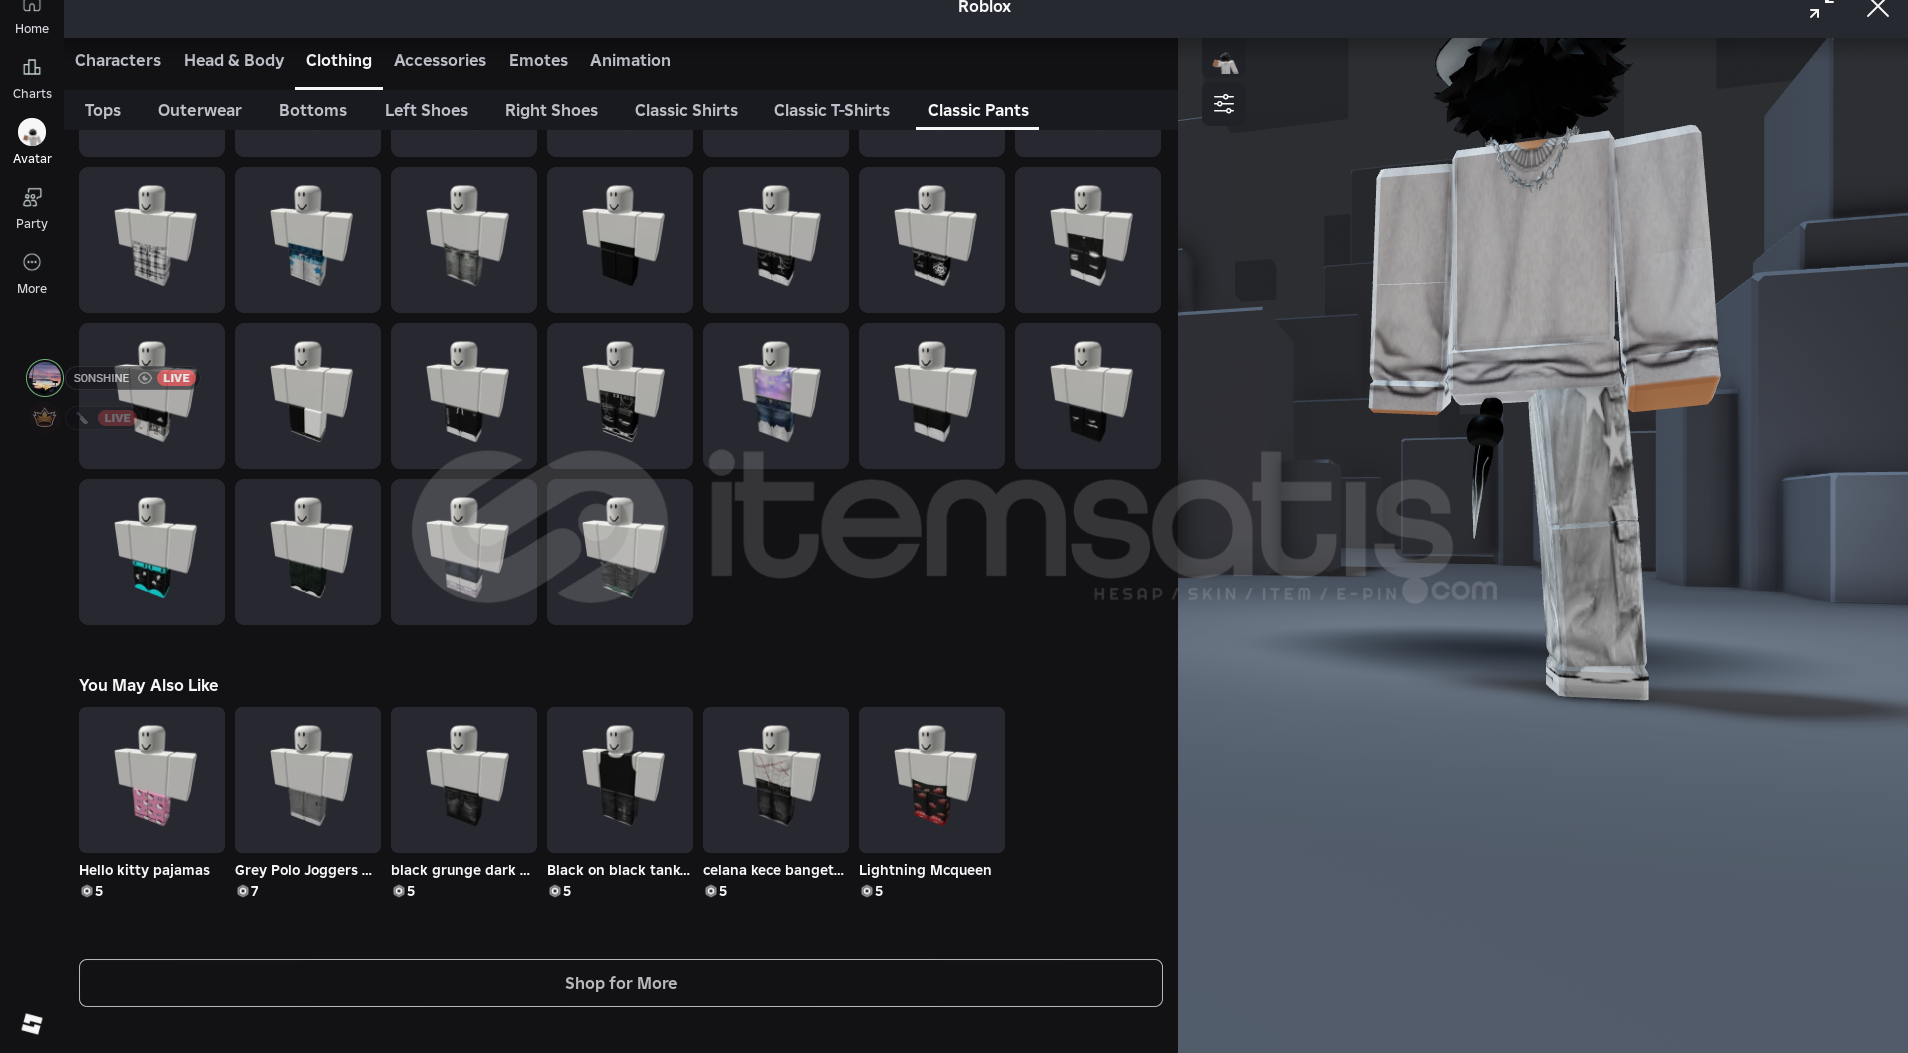The image size is (1908, 1053).
Task: Equip the purple galaxy outfit item
Action: (x=776, y=396)
